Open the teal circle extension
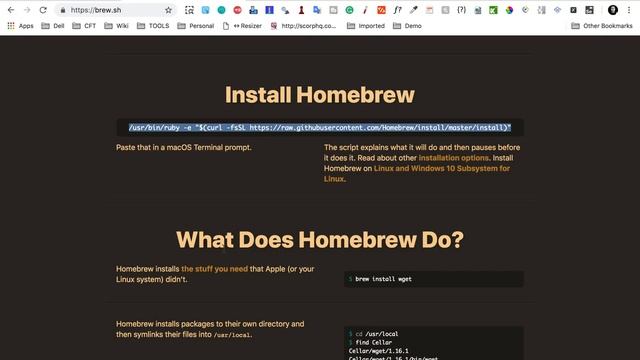This screenshot has width=640, height=360. coord(221,10)
